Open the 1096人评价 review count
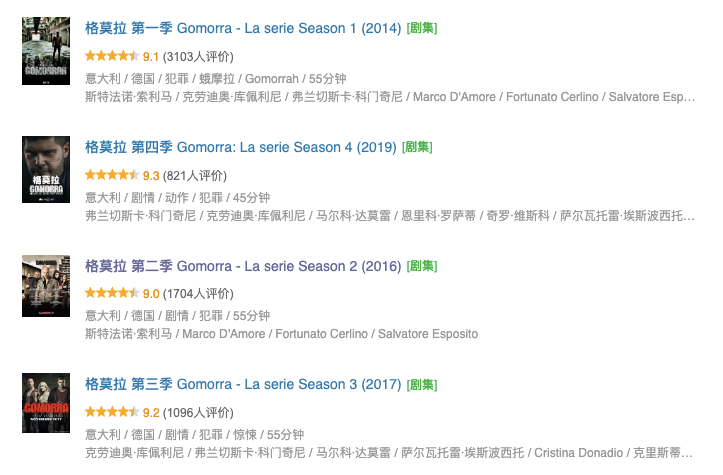723x475 pixels. coord(198,412)
